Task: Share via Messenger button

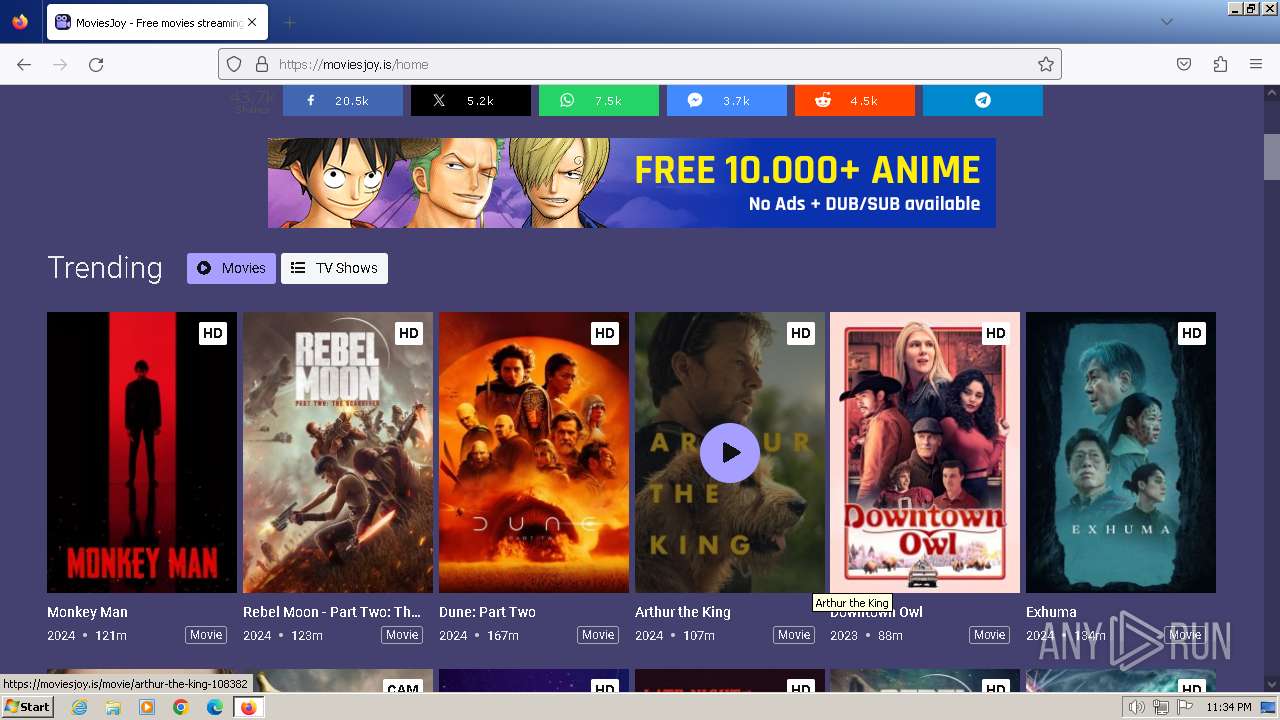Action: 726,100
